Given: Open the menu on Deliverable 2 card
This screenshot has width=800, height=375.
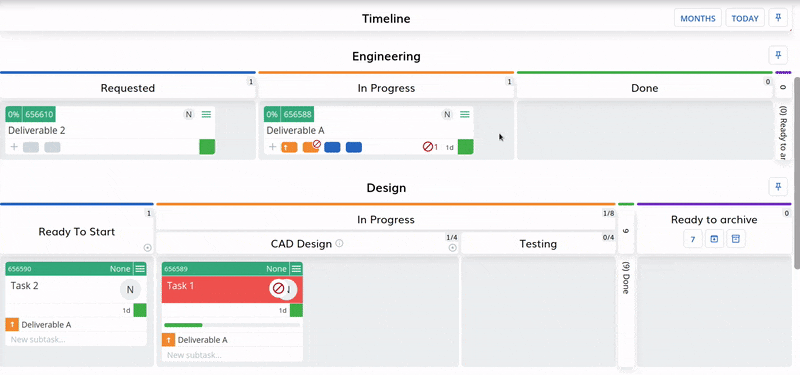Looking at the screenshot, I should pos(206,114).
